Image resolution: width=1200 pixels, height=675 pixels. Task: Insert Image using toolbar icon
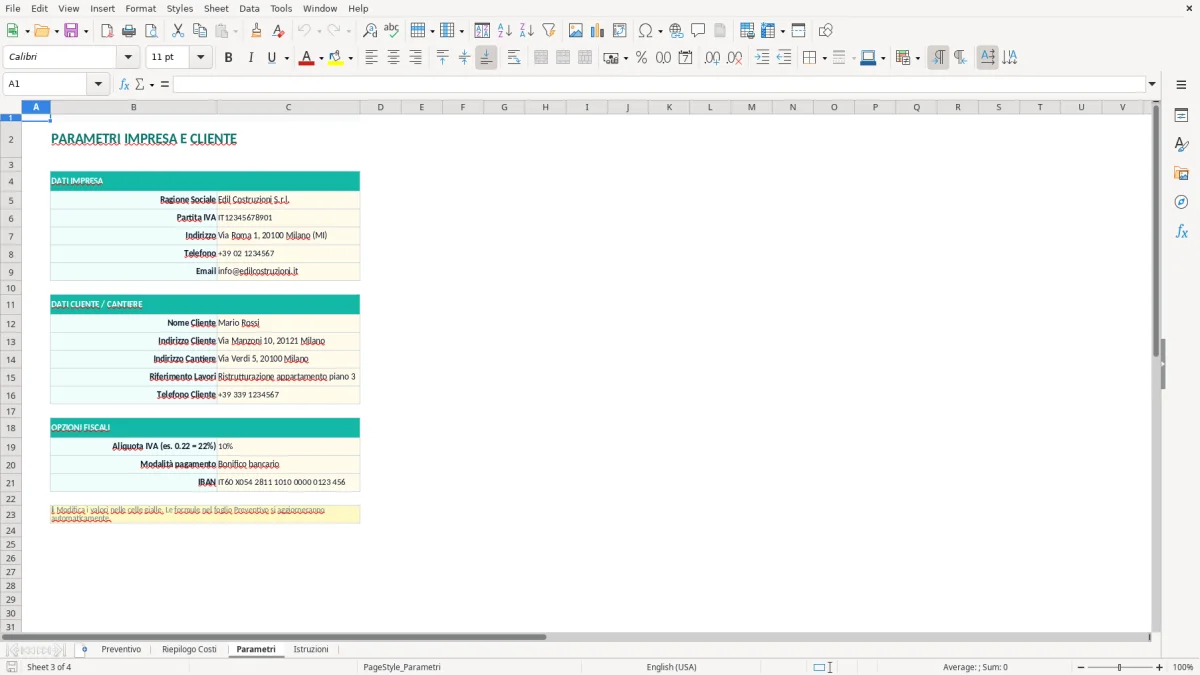pyautogui.click(x=576, y=31)
